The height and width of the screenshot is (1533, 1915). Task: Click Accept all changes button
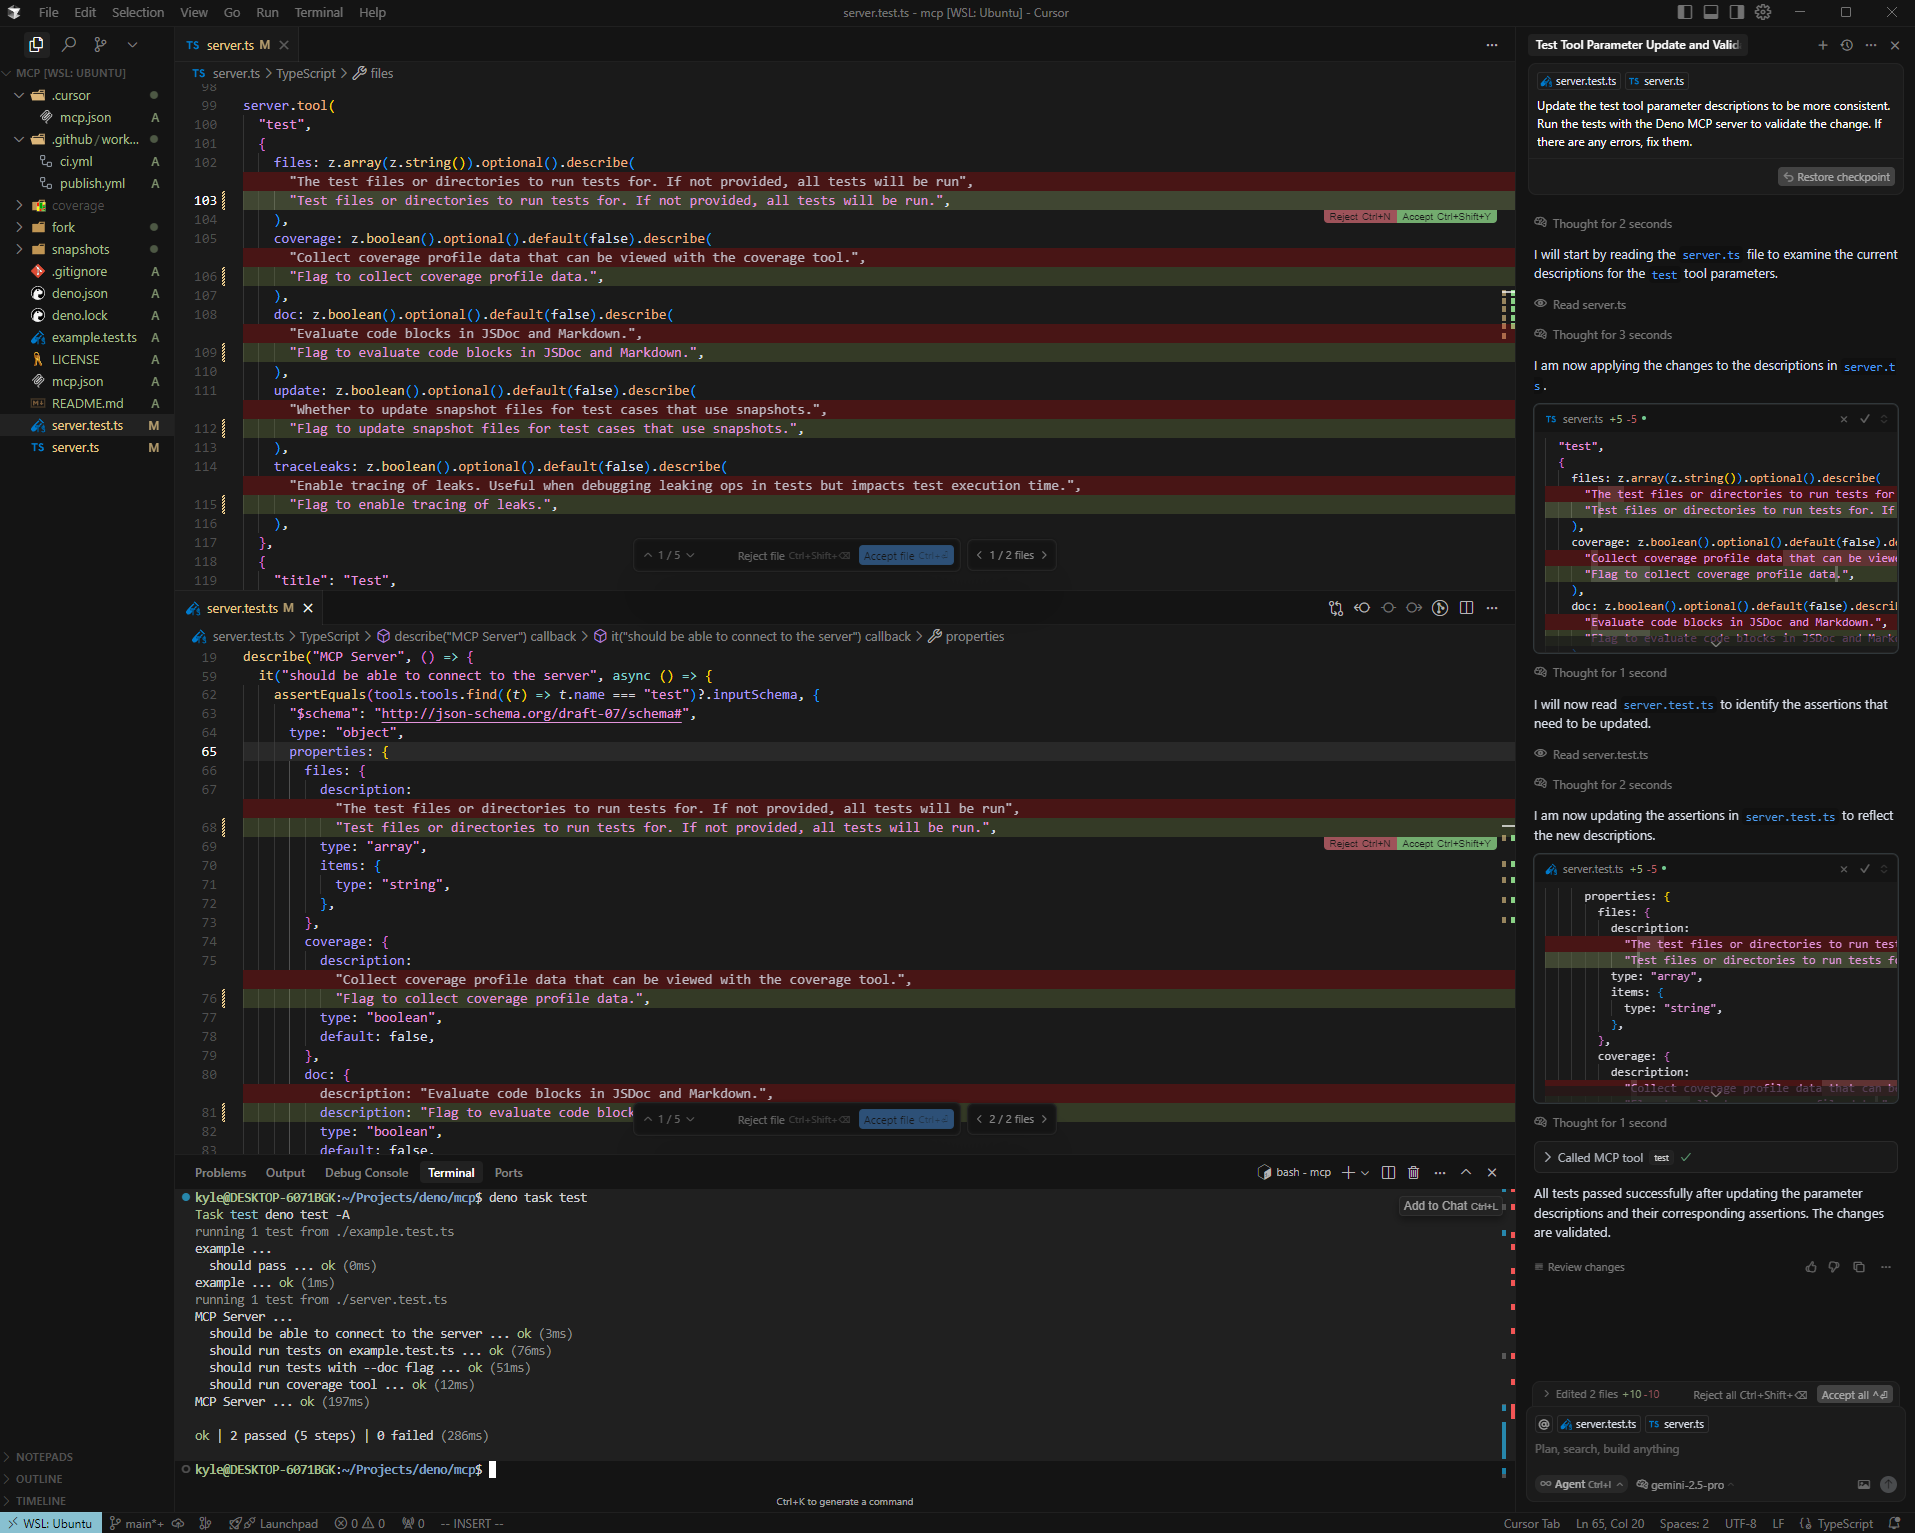click(1854, 1394)
